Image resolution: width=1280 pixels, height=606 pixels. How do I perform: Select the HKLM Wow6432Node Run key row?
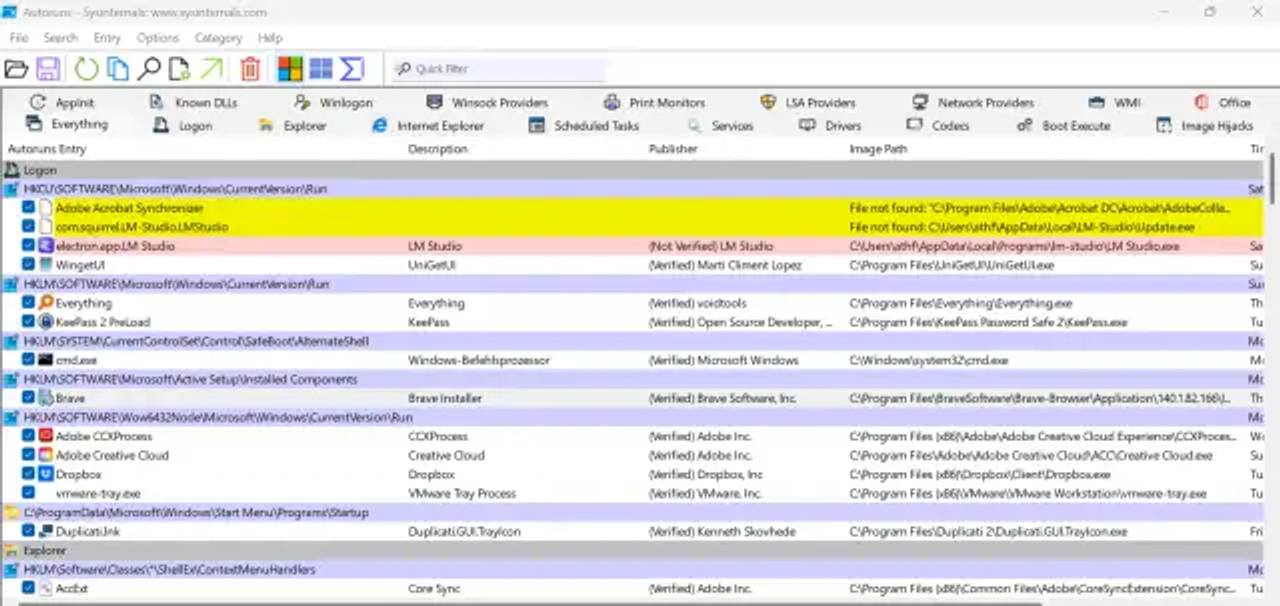pos(634,417)
